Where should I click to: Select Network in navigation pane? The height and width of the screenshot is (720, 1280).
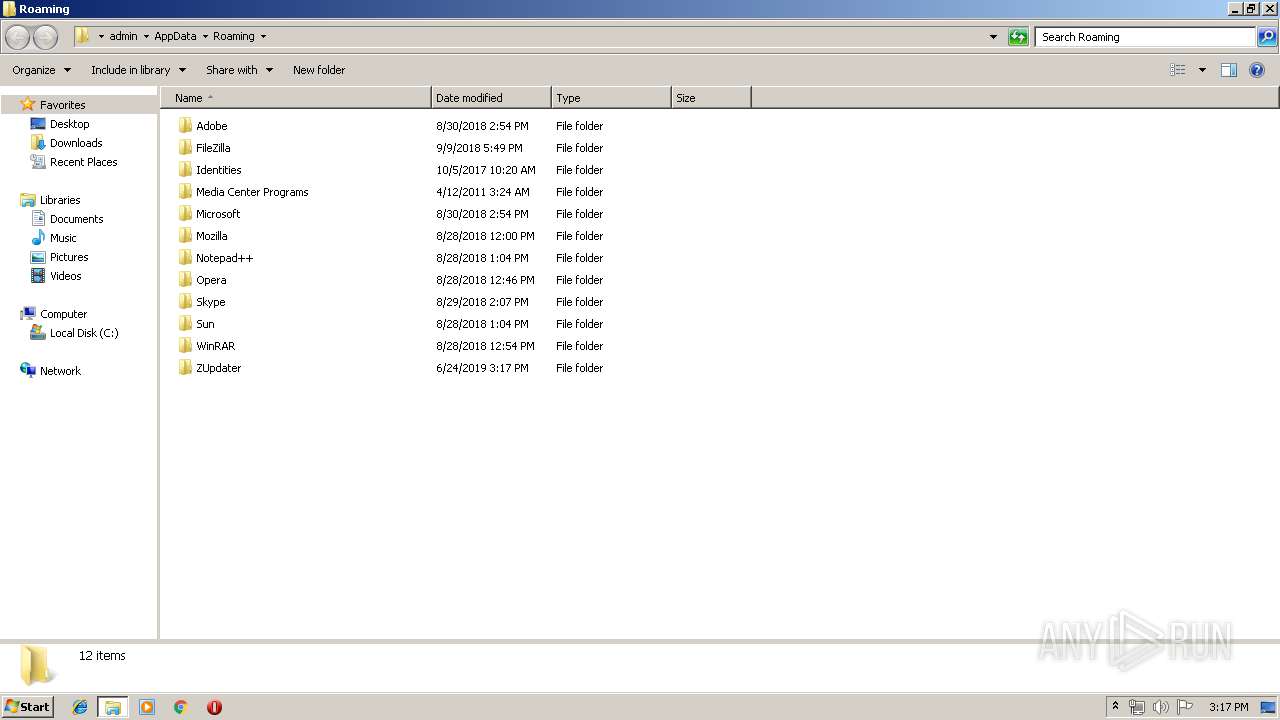[x=60, y=371]
